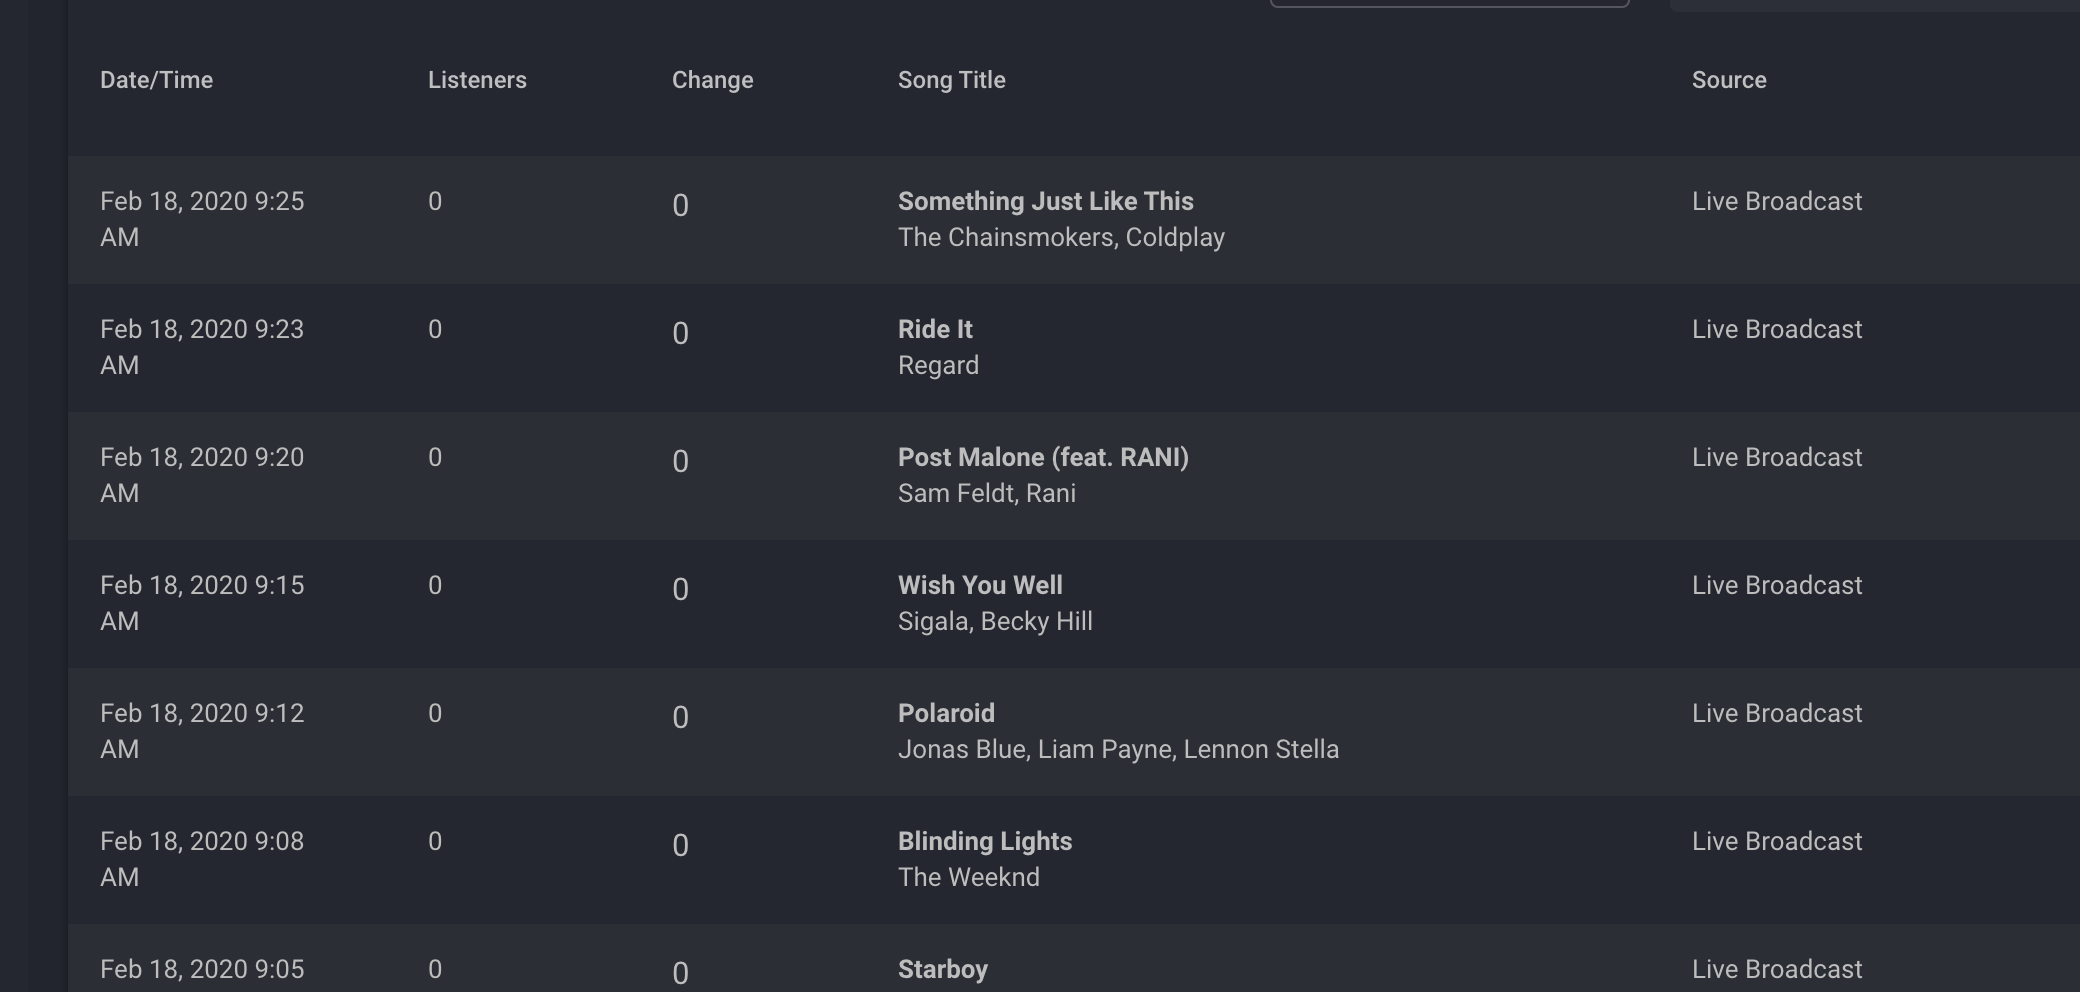The image size is (2080, 992).
Task: Click the Change column header
Action: pyautogui.click(x=712, y=80)
